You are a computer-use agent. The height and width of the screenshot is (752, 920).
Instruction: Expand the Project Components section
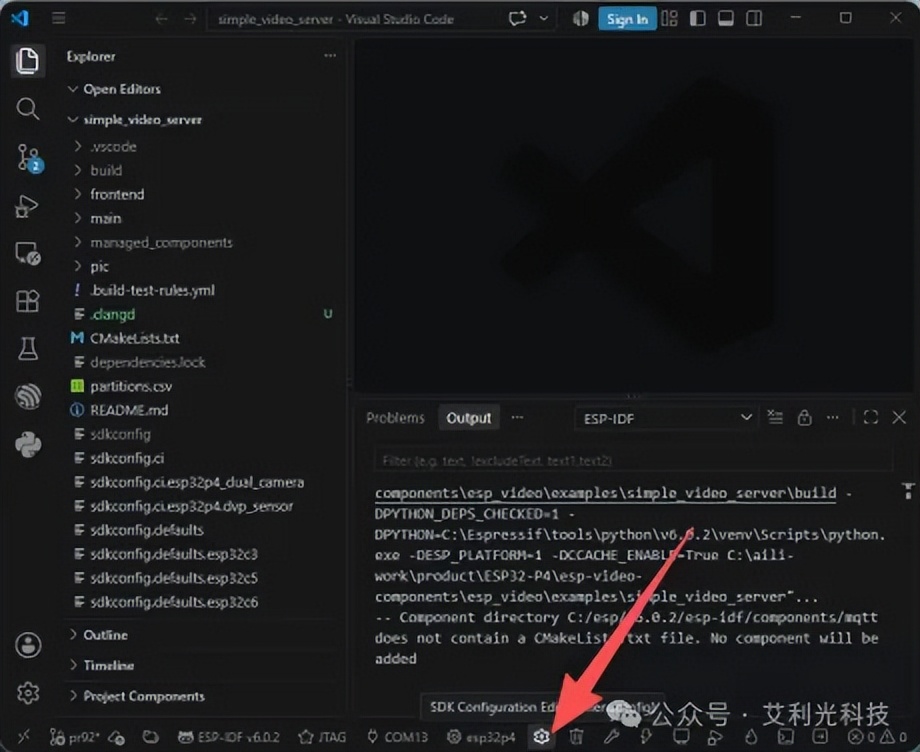pos(144,696)
